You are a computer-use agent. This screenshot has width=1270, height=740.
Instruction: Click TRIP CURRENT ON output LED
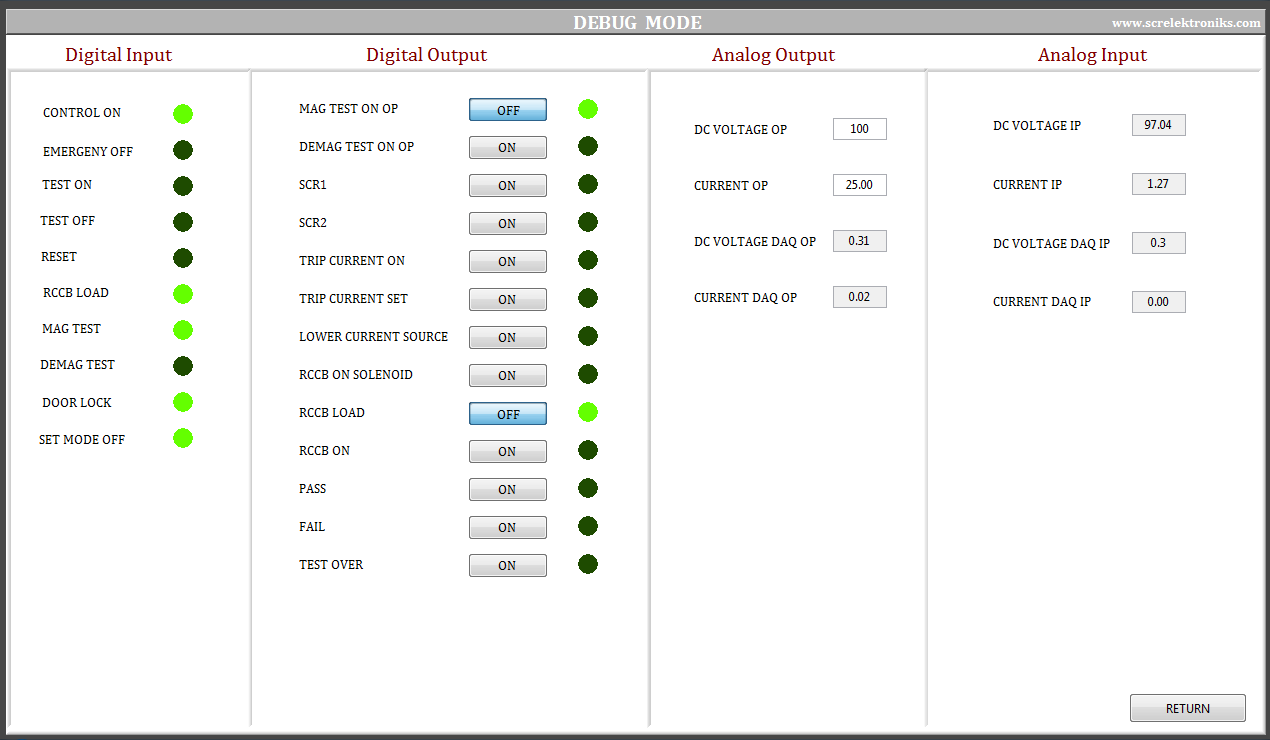[588, 260]
